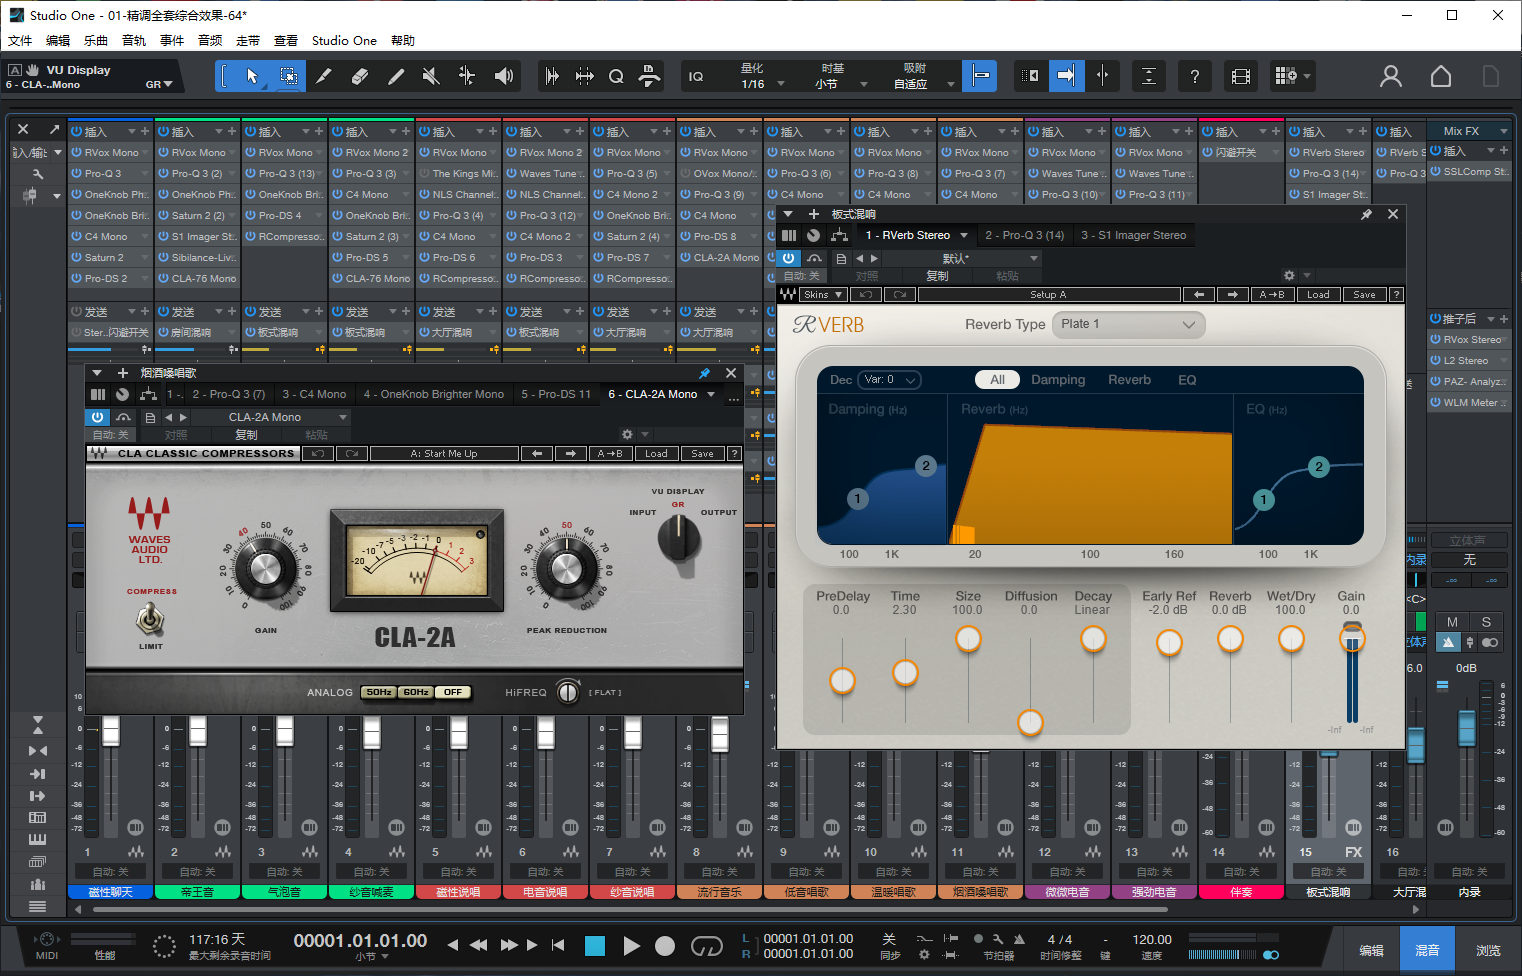The height and width of the screenshot is (976, 1522).
Task: Open the Studio One menu
Action: [x=344, y=41]
